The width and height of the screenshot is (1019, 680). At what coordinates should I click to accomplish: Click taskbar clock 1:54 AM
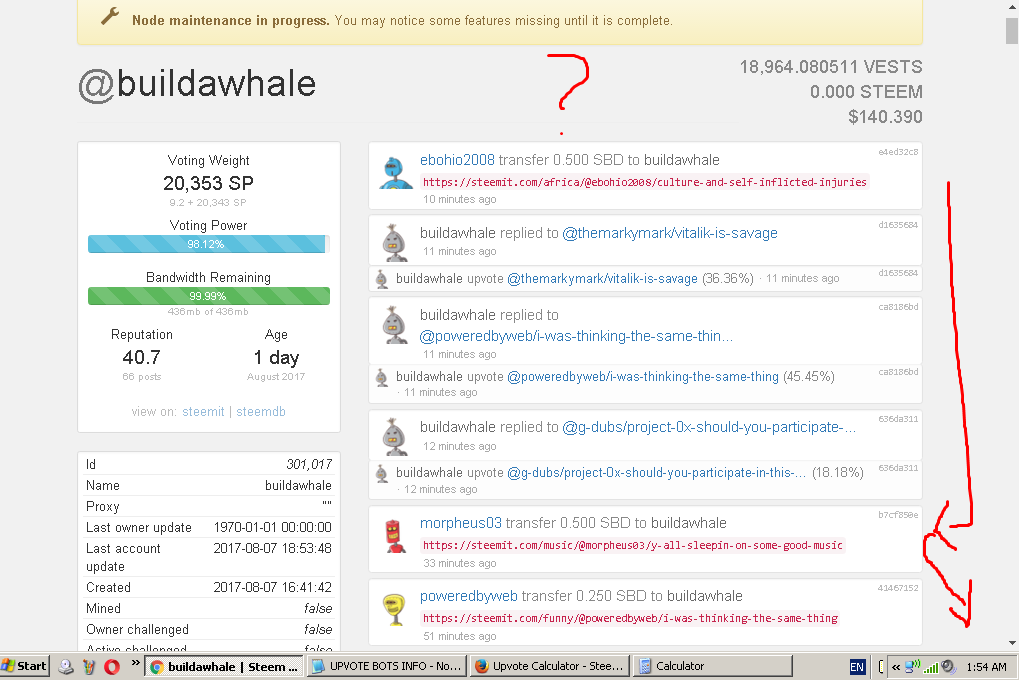click(x=986, y=667)
